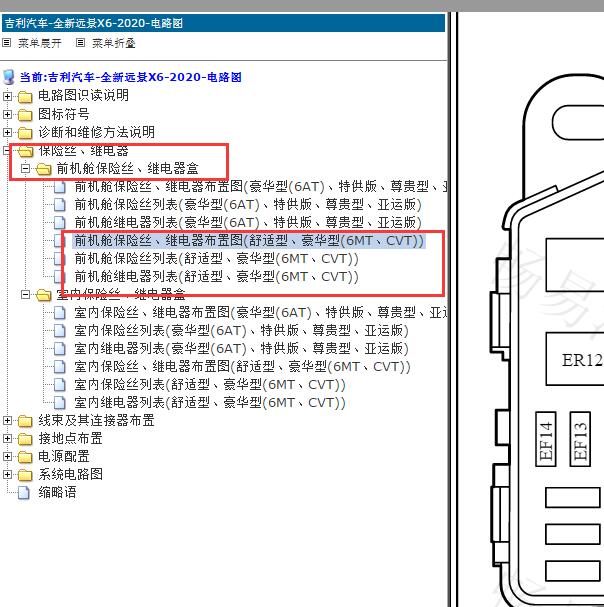Open 室内继电器列表(豪华型(6AT) page
The image size is (604, 607).
pyautogui.click(x=242, y=348)
